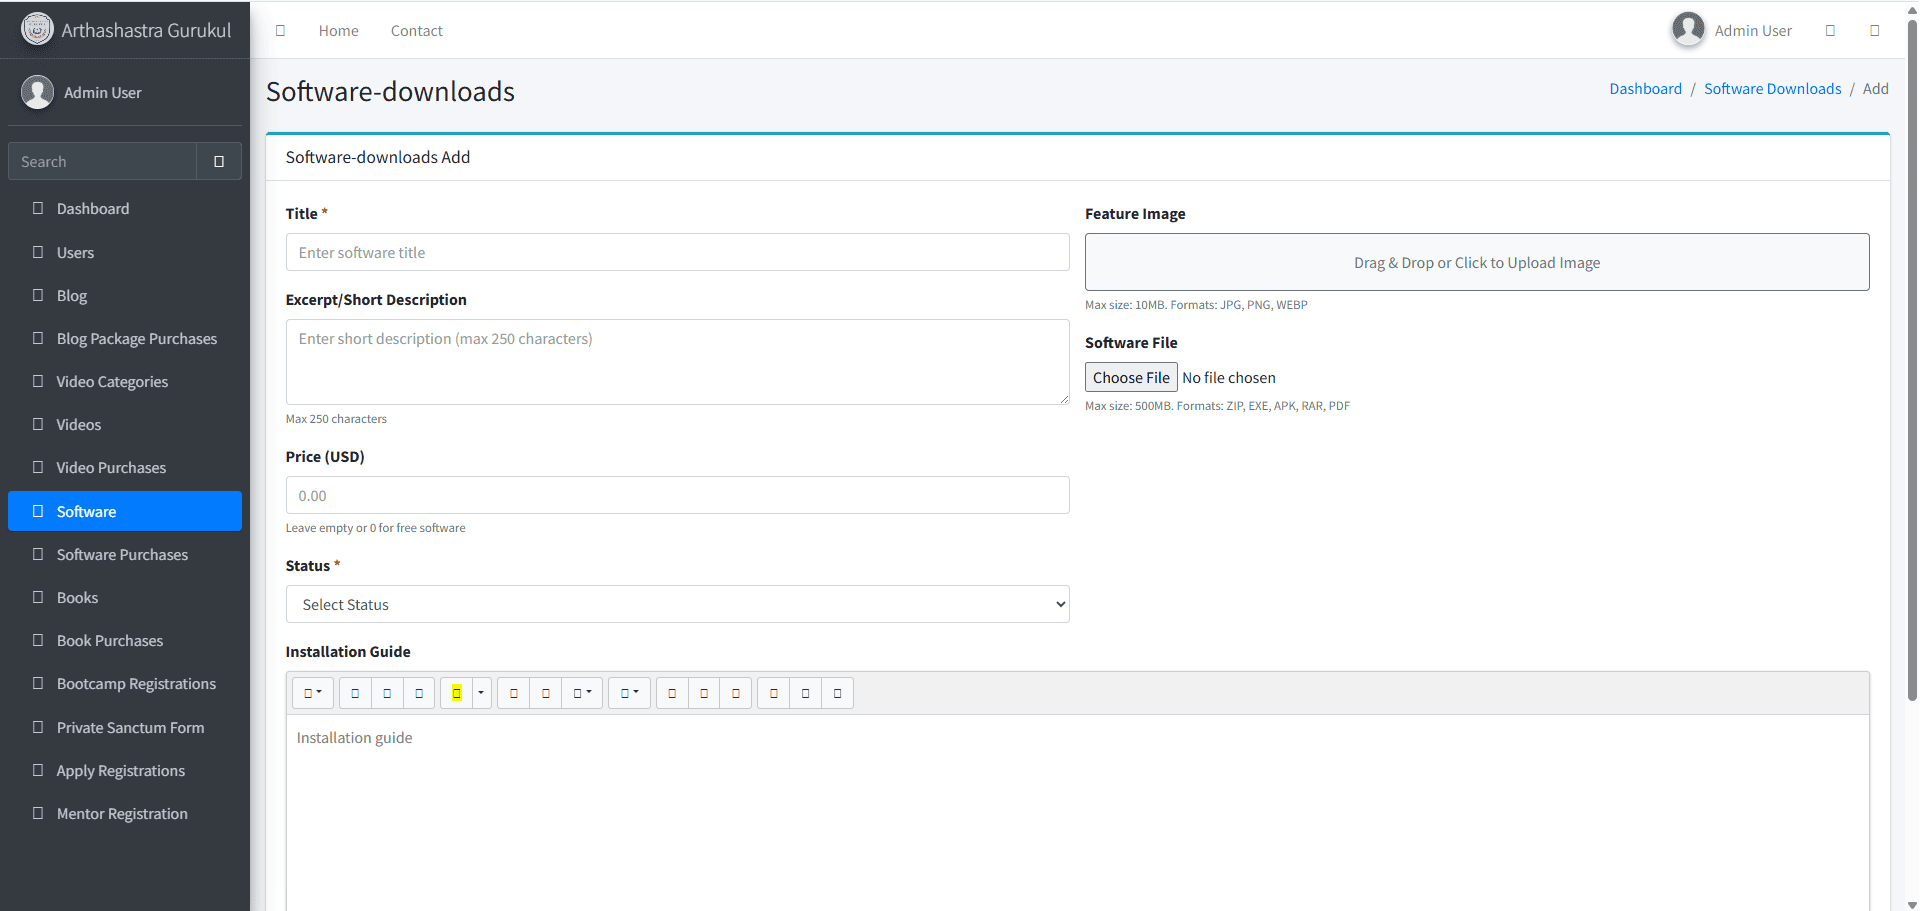Insert unordered list in the editor toolbar
Viewport: 1920px width, 911px height.
point(514,693)
